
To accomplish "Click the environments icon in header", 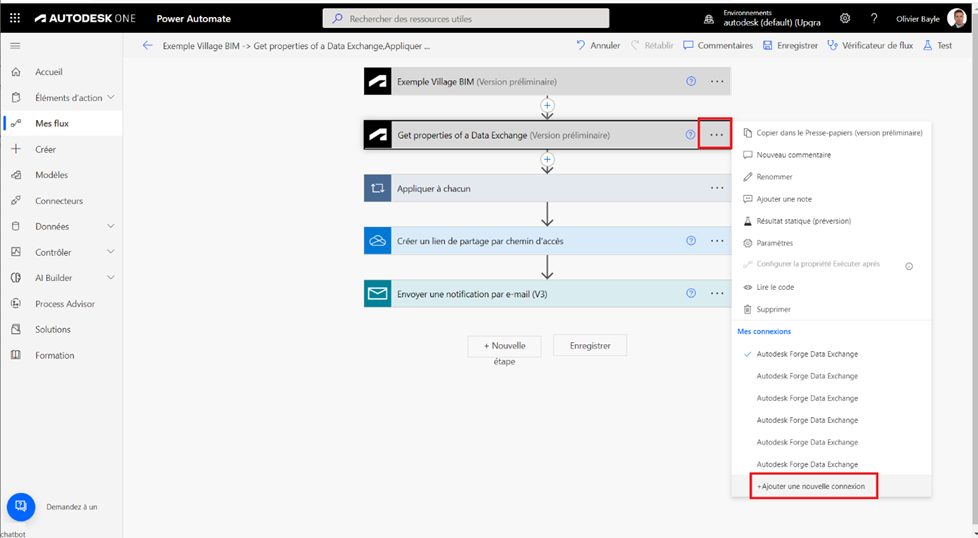I will point(709,19).
